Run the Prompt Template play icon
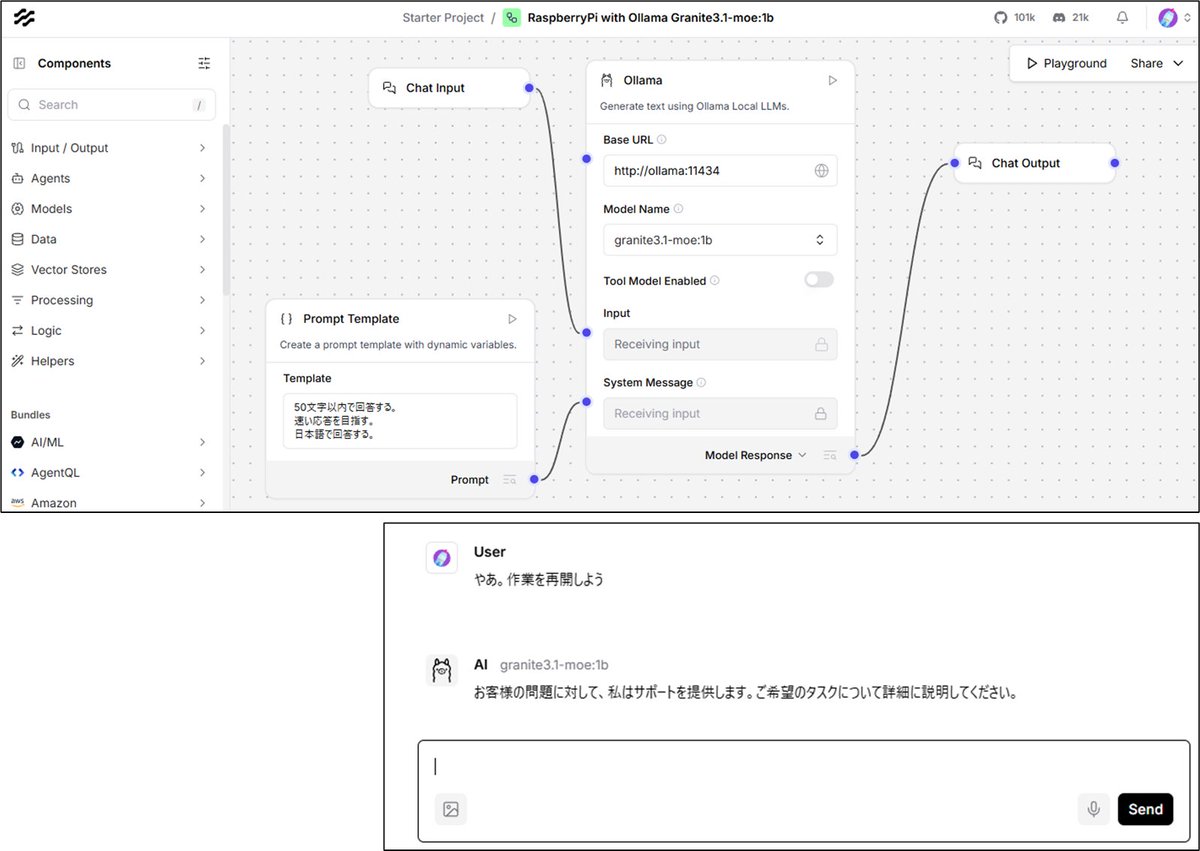The height and width of the screenshot is (851, 1200). [x=512, y=319]
